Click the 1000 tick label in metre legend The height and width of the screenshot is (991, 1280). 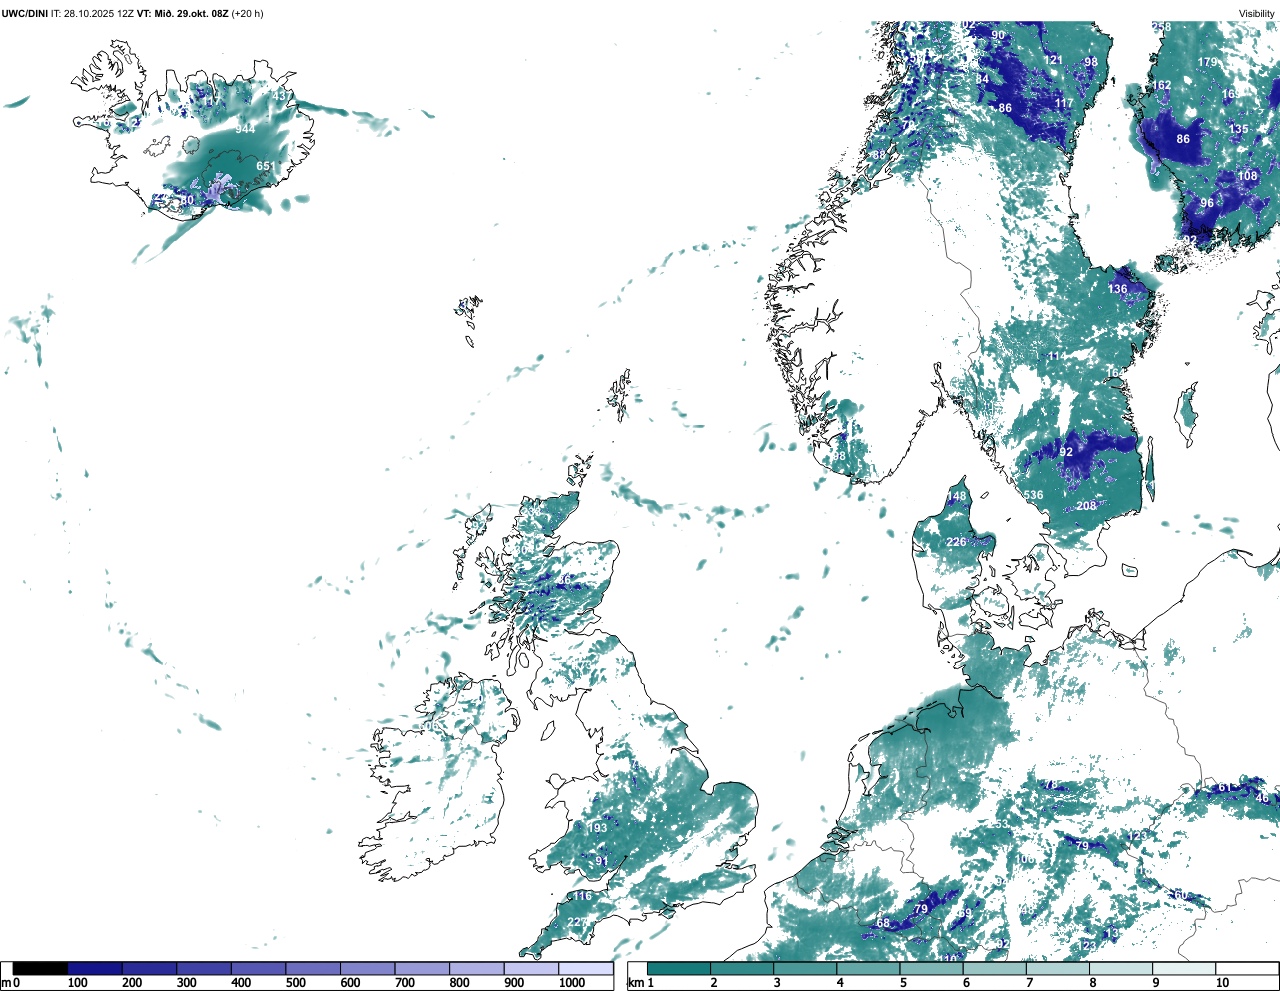pos(572,983)
